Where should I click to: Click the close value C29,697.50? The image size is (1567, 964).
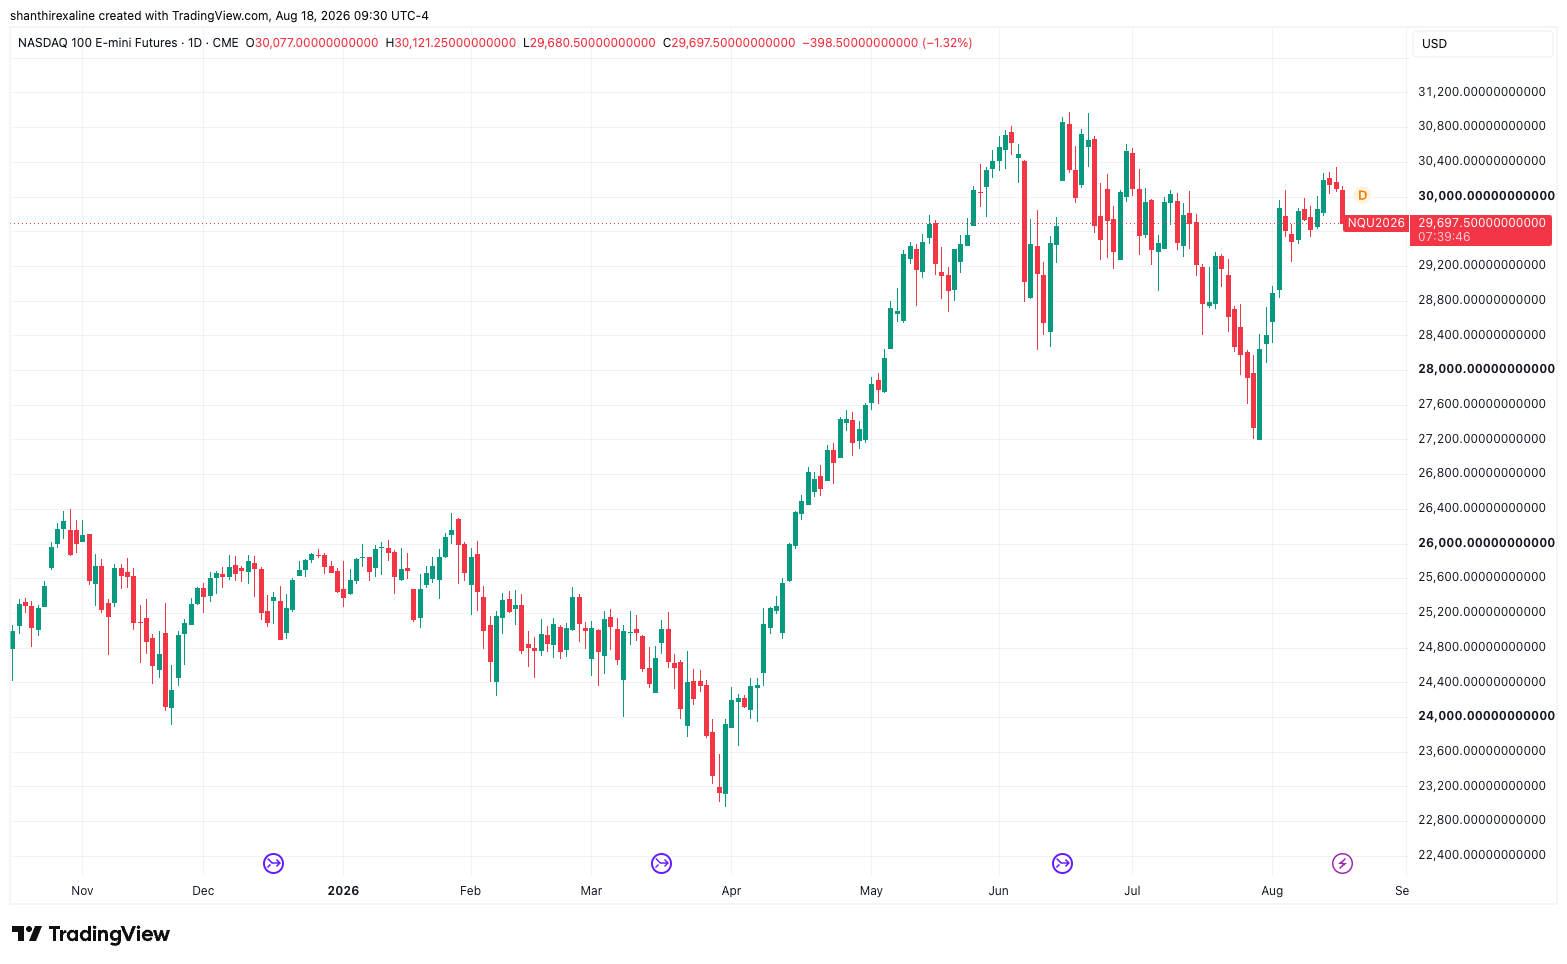pyautogui.click(x=729, y=43)
